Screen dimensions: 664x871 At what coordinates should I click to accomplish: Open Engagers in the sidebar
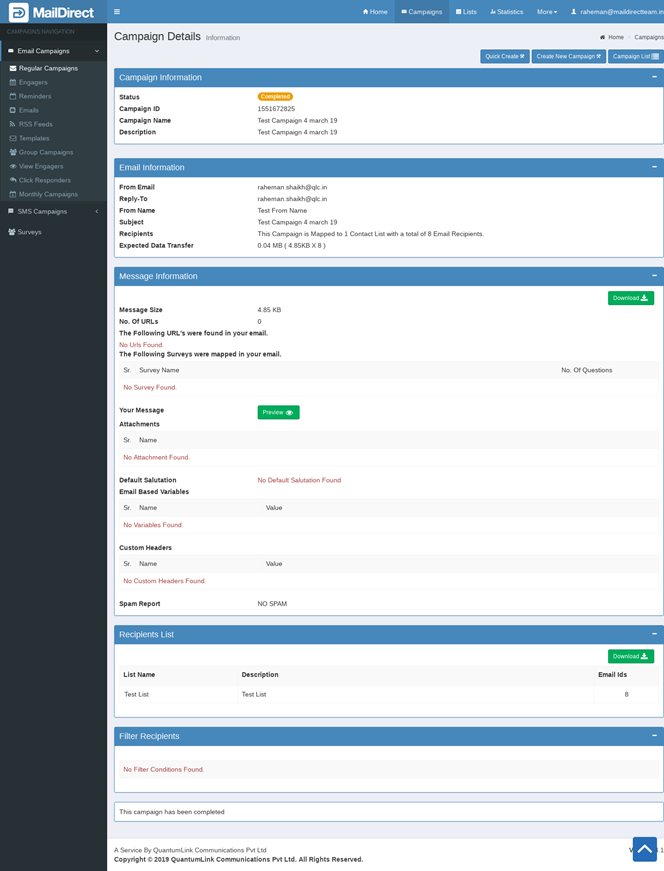click(x=33, y=82)
